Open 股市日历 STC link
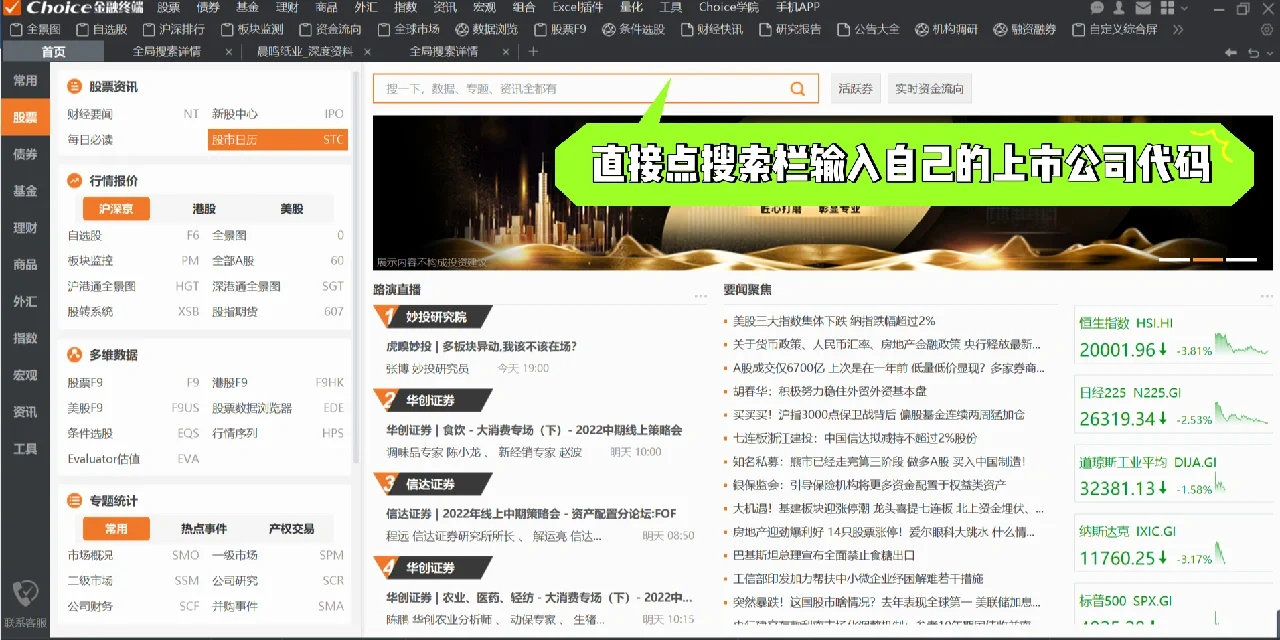1280x640 pixels. [x=277, y=140]
